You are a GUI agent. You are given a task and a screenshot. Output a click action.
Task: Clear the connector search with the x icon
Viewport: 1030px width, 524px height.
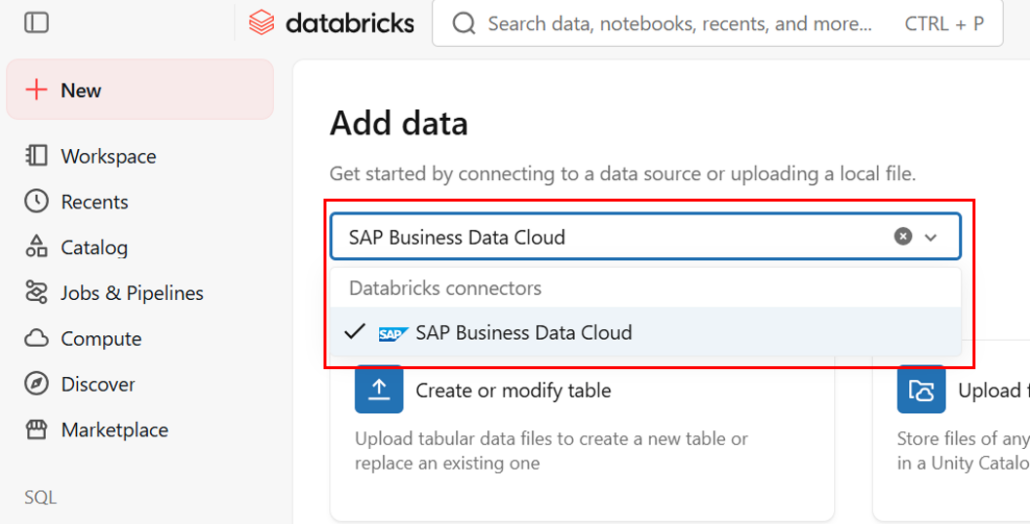coord(903,236)
